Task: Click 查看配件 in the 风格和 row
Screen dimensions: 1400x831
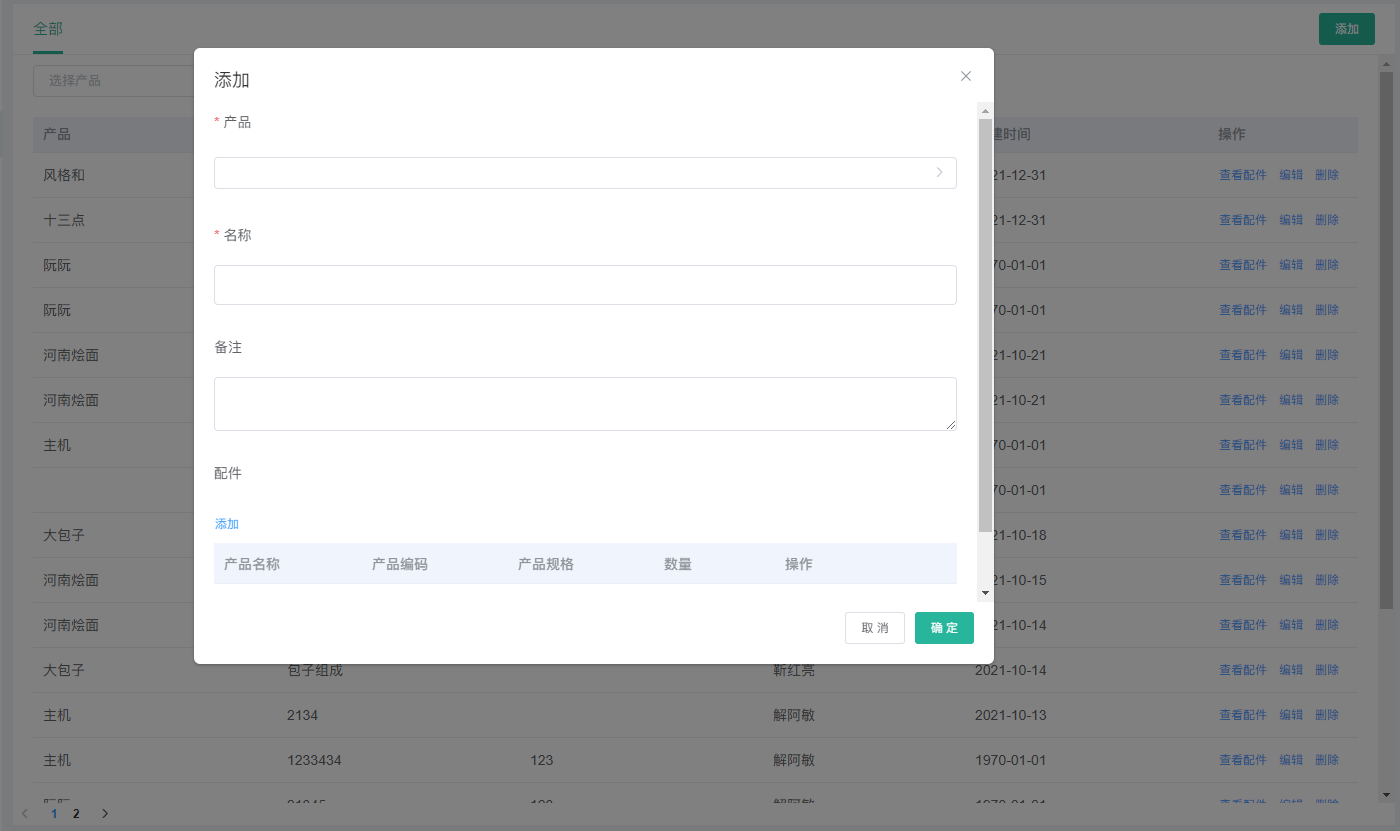Action: point(1243,175)
